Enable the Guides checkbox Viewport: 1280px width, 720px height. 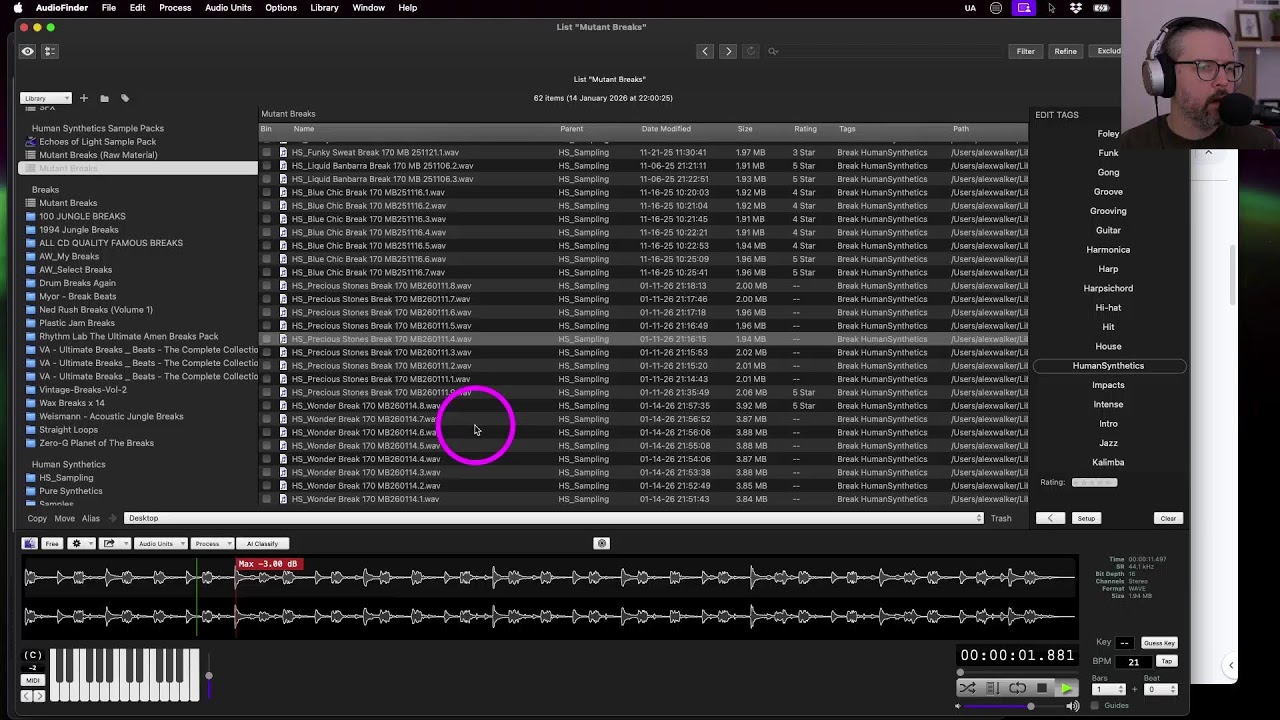[1095, 706]
